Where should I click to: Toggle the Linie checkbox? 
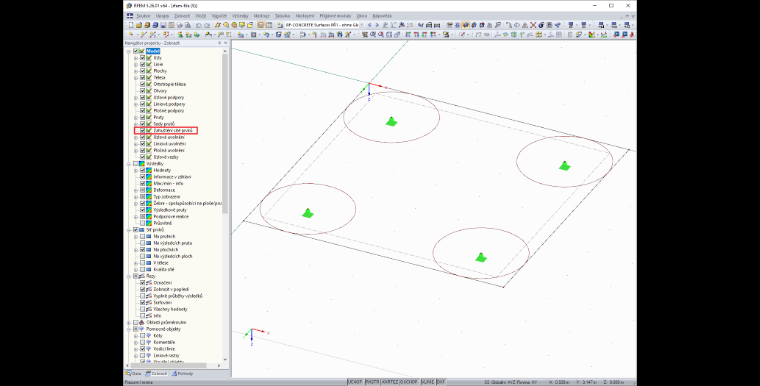(142, 64)
